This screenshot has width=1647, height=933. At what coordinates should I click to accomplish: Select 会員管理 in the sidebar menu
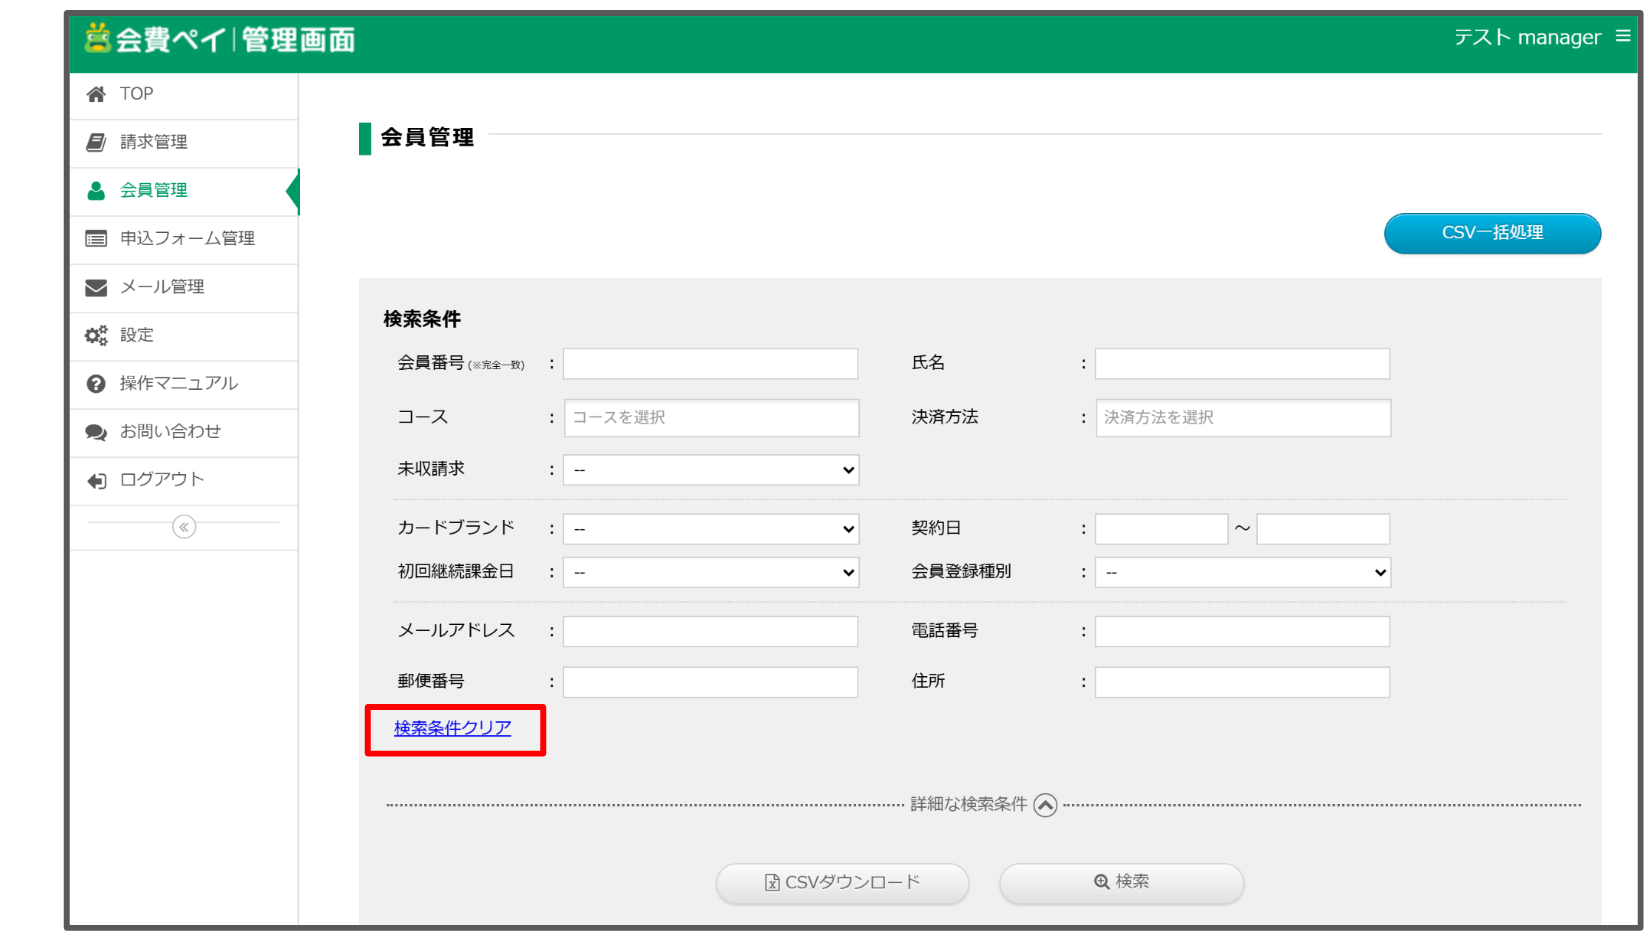[x=153, y=190]
